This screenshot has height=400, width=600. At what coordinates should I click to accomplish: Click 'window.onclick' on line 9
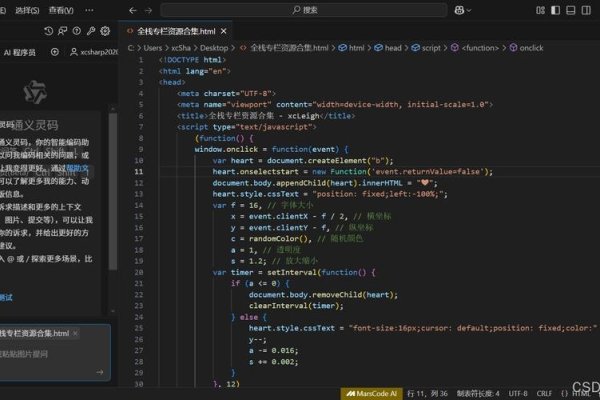[226, 149]
